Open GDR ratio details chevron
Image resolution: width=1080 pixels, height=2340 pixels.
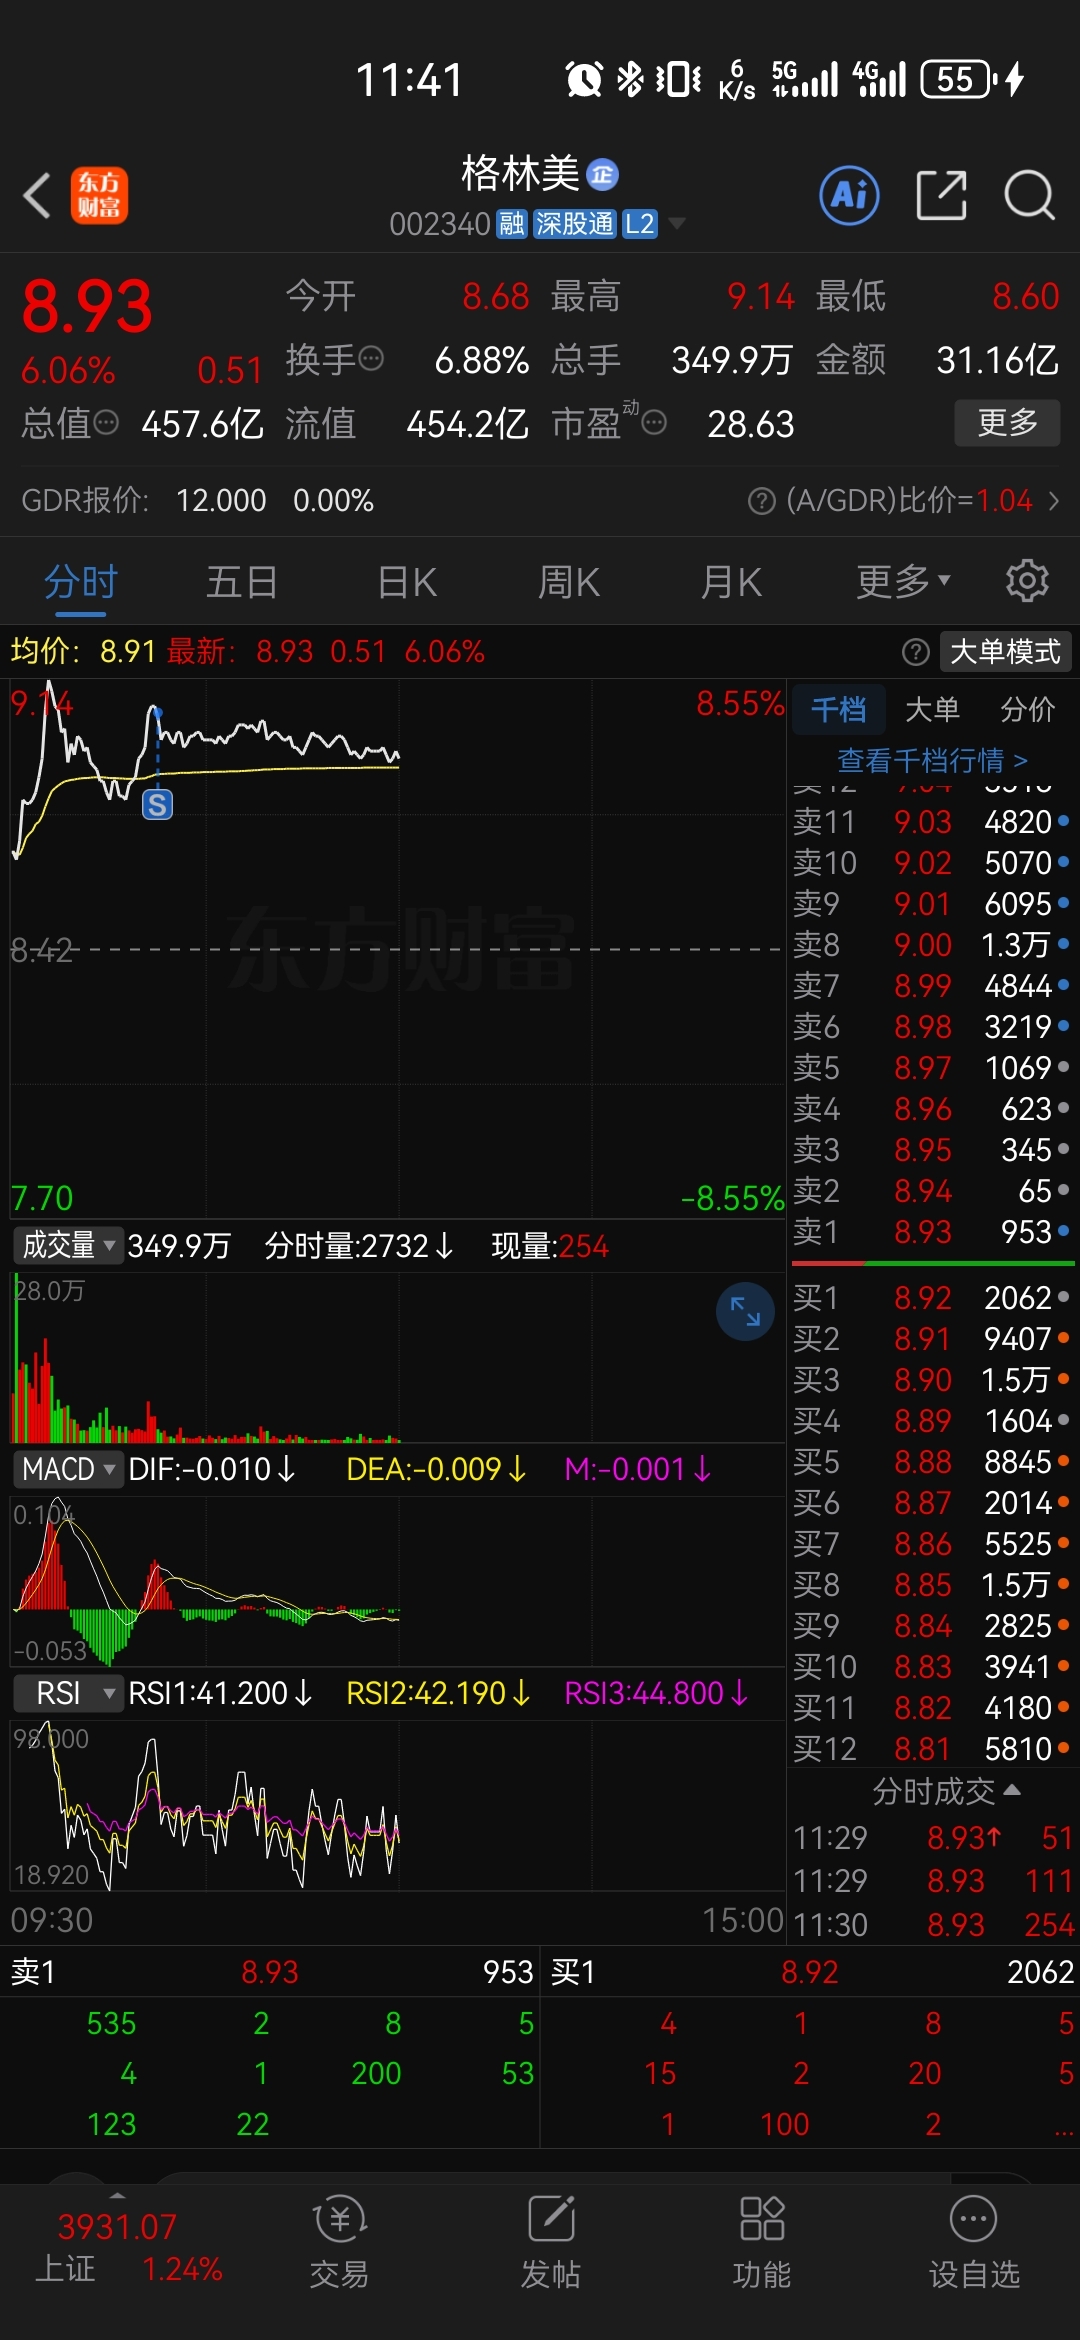click(1053, 501)
